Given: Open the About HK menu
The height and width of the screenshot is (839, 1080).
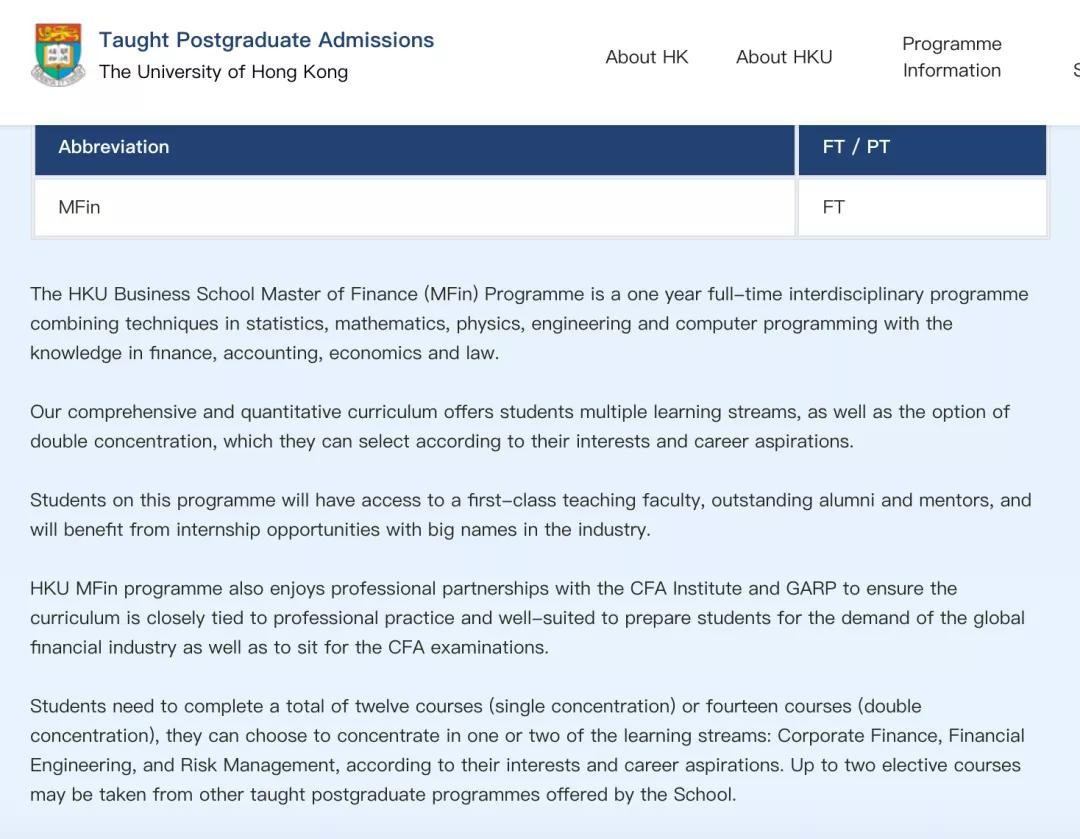Looking at the screenshot, I should [x=647, y=57].
